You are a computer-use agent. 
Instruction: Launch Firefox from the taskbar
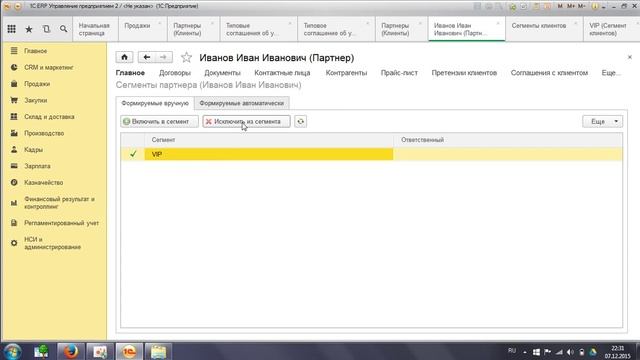point(71,351)
